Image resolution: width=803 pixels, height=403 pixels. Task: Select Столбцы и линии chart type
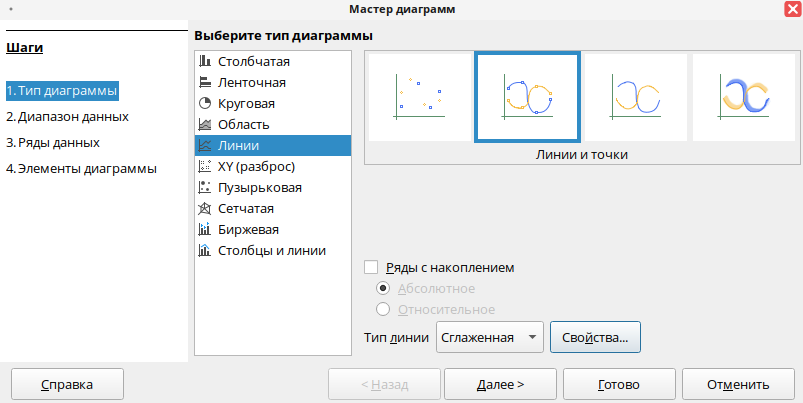coord(271,251)
